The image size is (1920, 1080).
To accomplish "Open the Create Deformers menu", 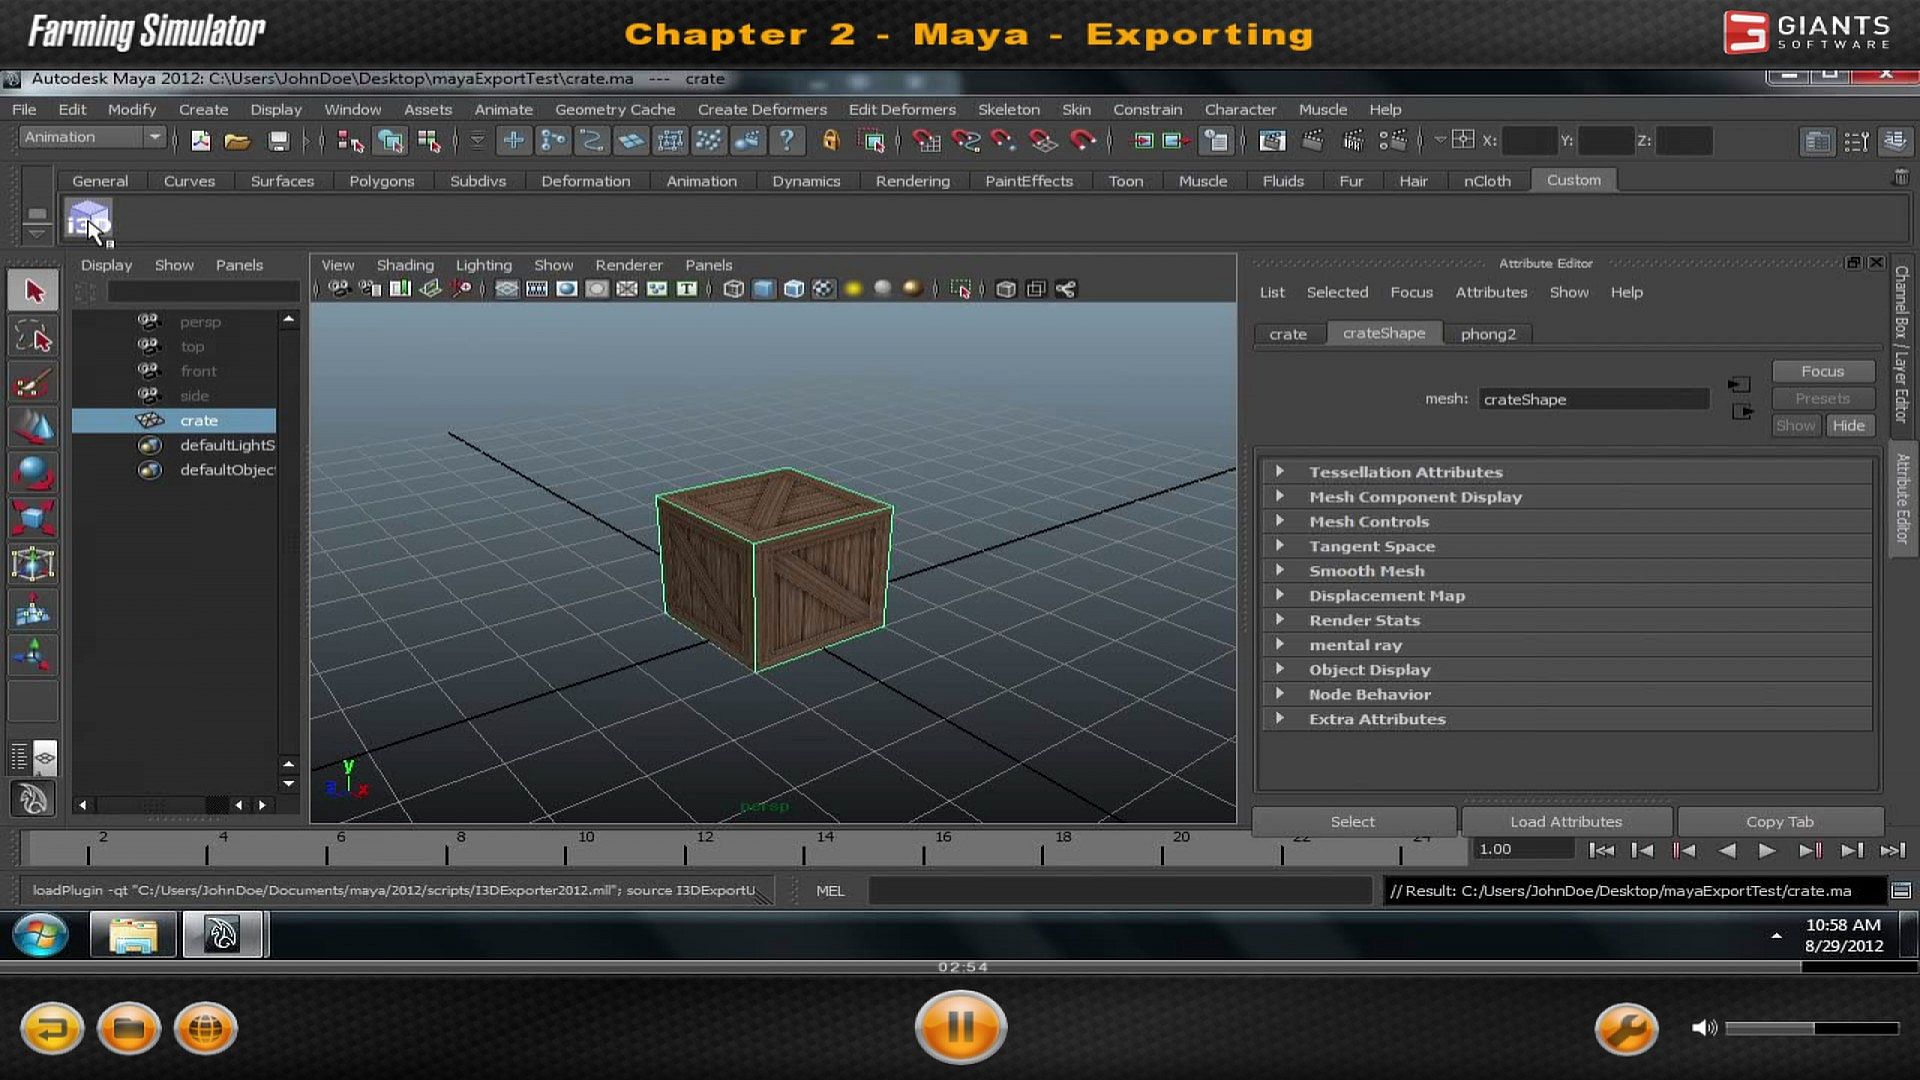I will coord(761,109).
